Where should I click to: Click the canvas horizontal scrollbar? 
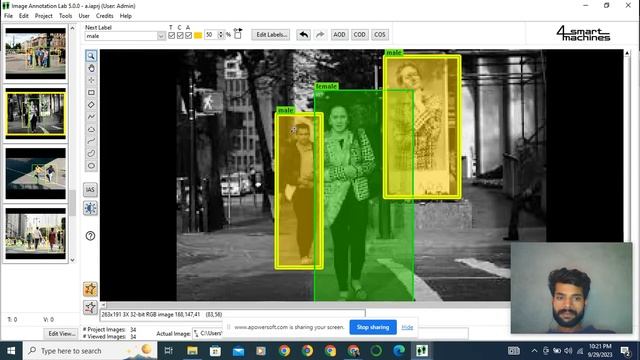[x=306, y=305]
